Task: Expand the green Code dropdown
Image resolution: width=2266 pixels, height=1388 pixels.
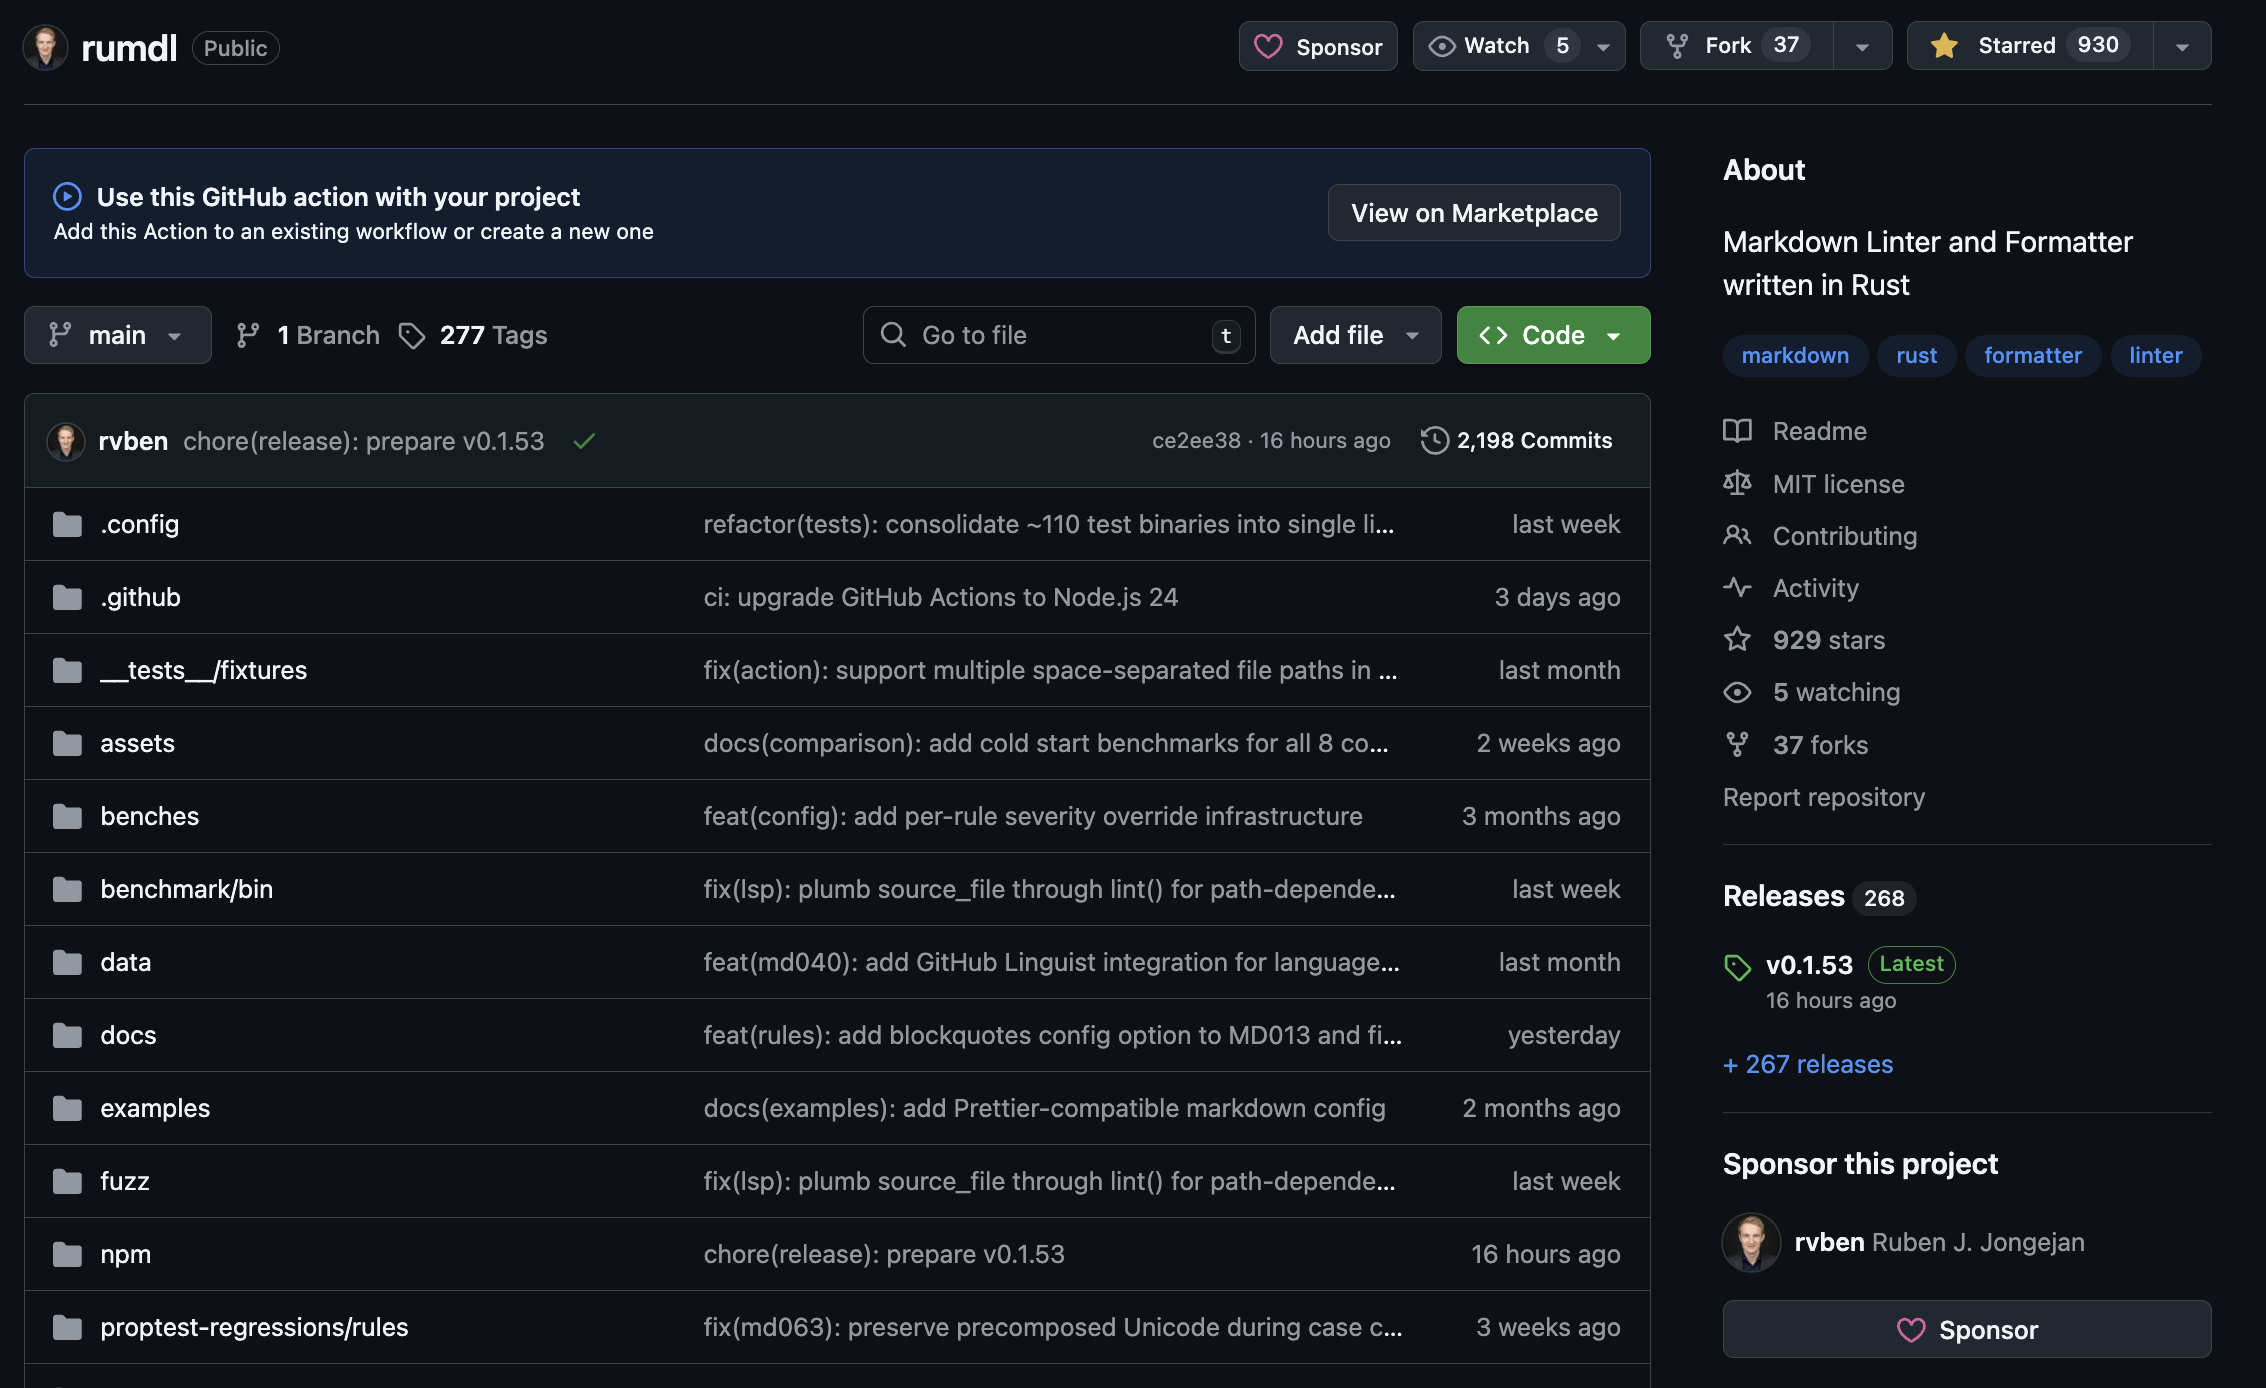Action: coord(1552,336)
